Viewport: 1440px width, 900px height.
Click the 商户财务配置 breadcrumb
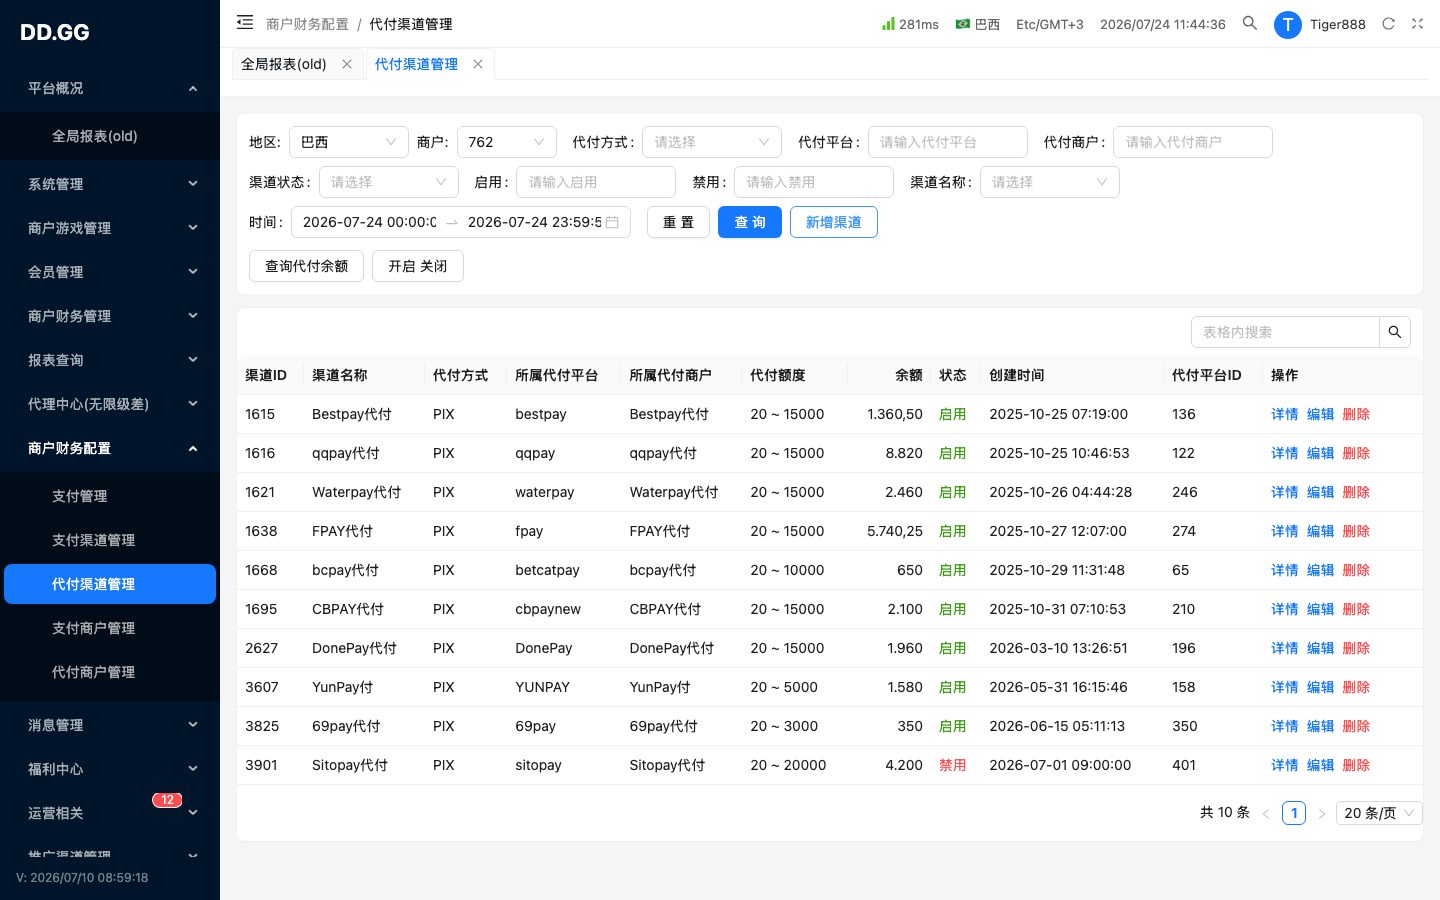point(307,24)
